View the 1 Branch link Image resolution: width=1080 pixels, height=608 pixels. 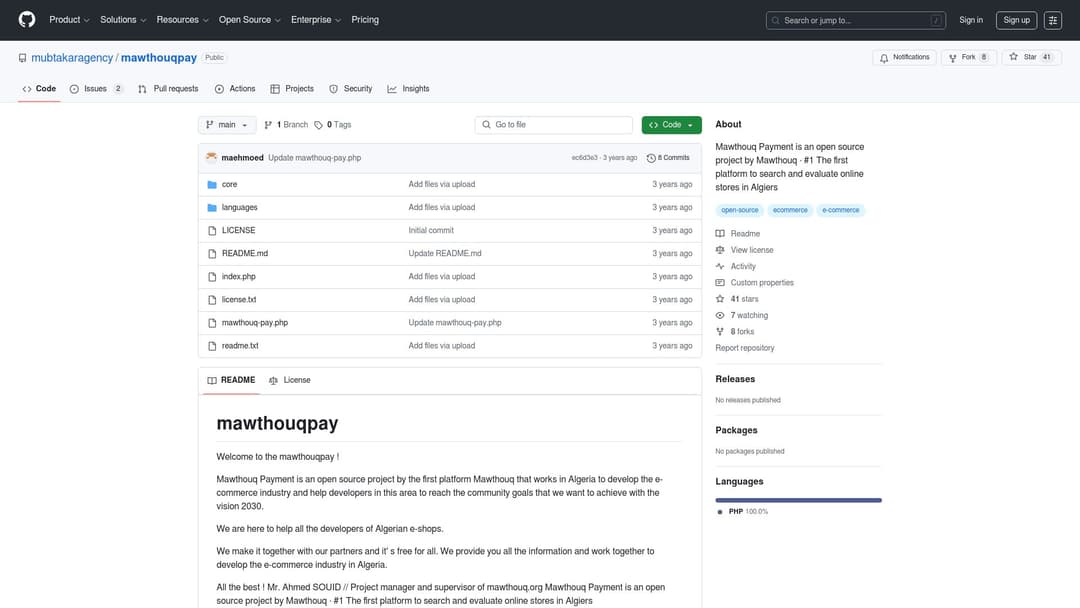pyautogui.click(x=286, y=125)
